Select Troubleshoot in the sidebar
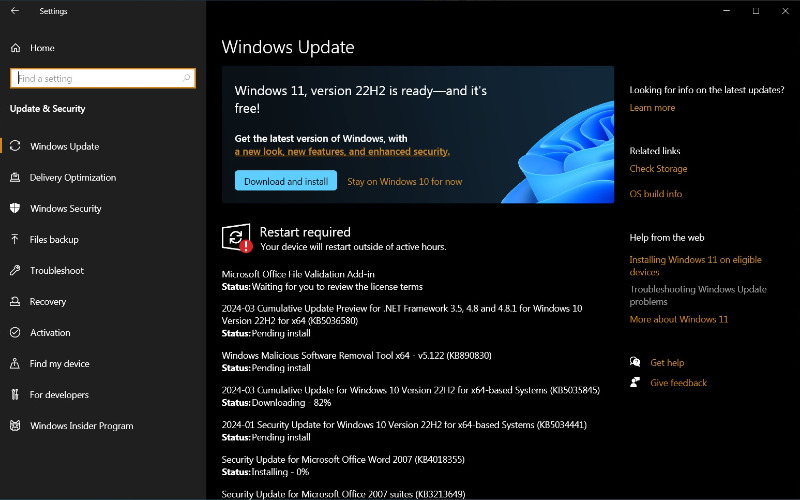This screenshot has height=500, width=800. point(57,271)
